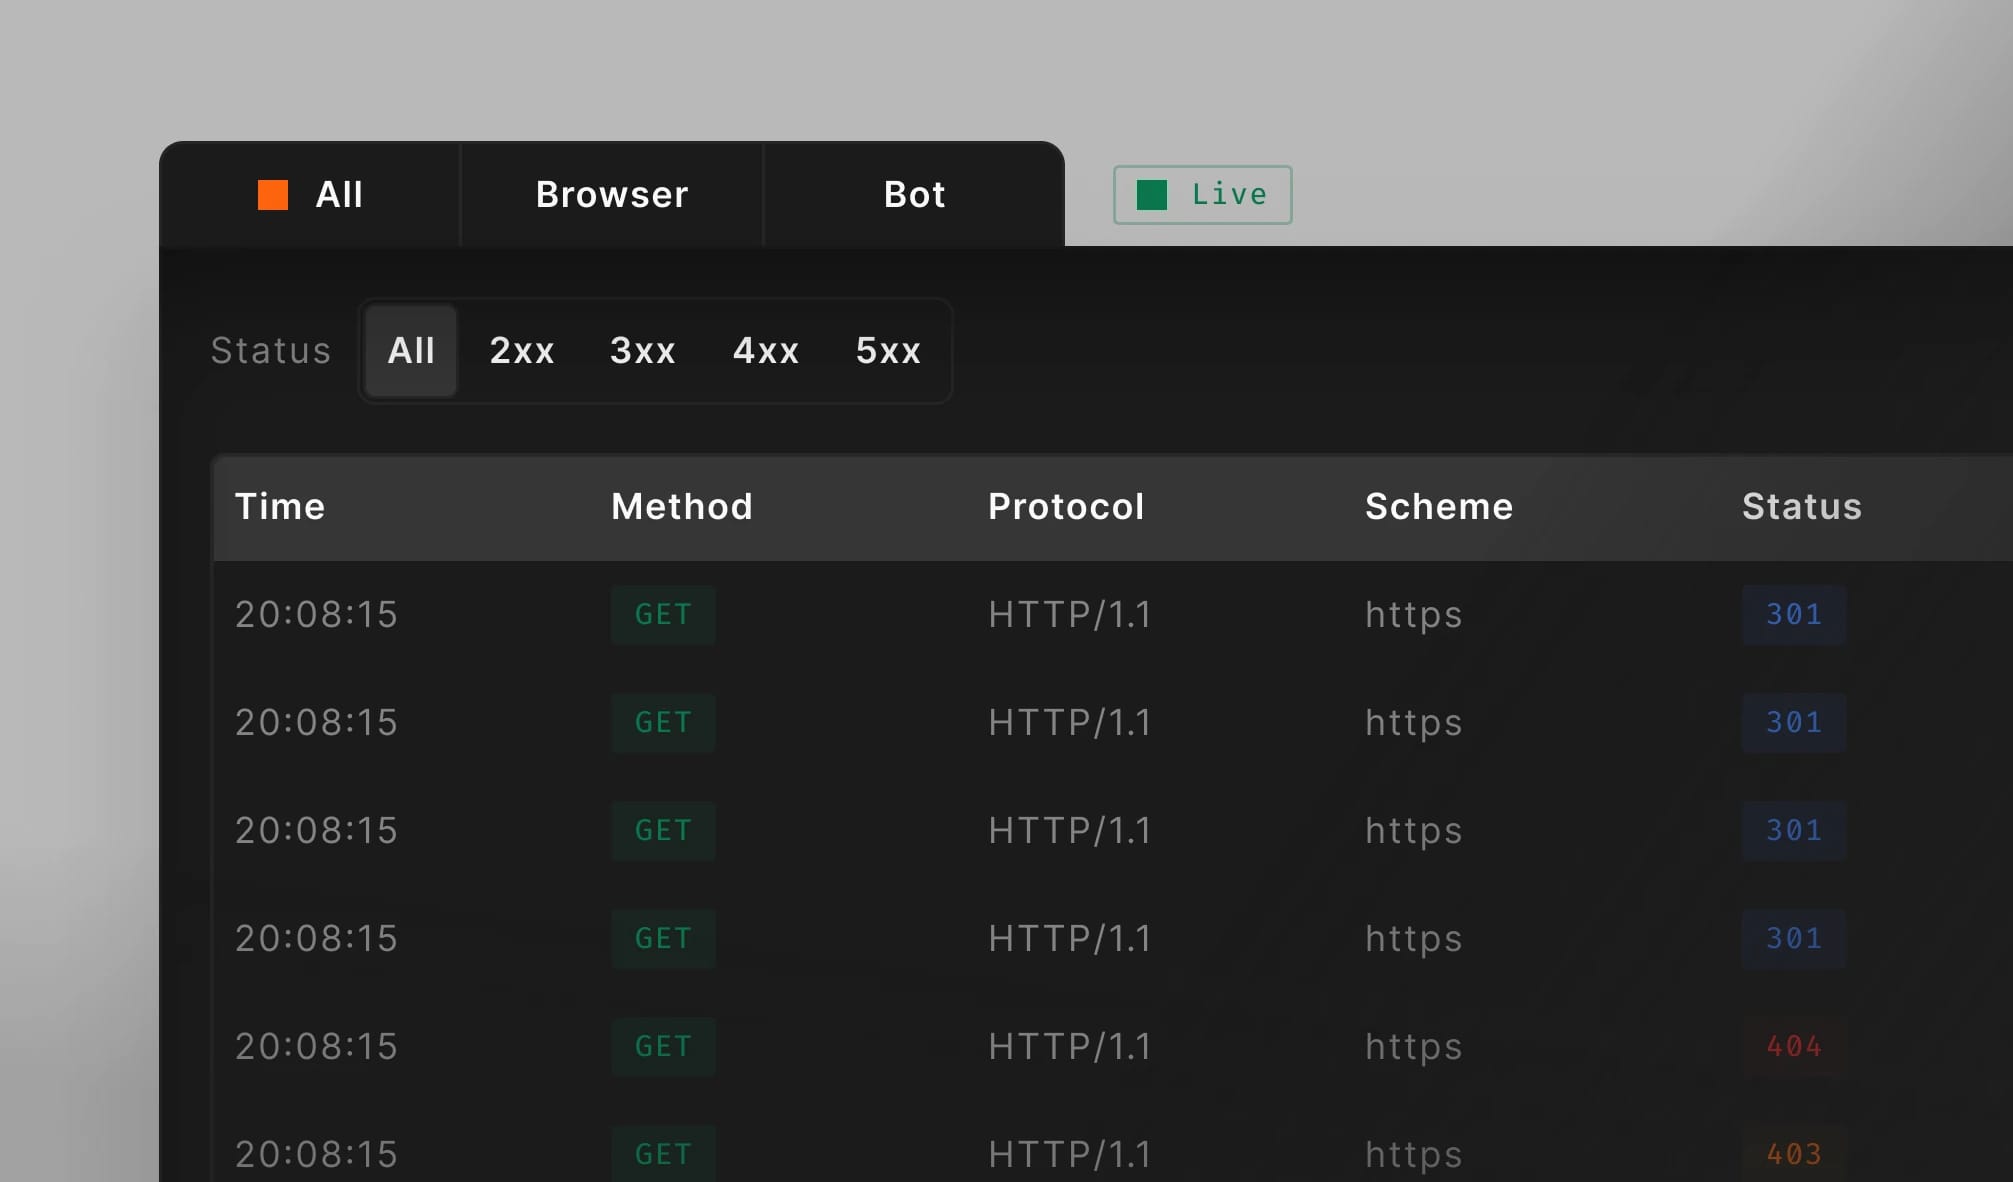This screenshot has height=1182, width=2013.
Task: Click the GET badge in the 403 row
Action: click(x=663, y=1154)
